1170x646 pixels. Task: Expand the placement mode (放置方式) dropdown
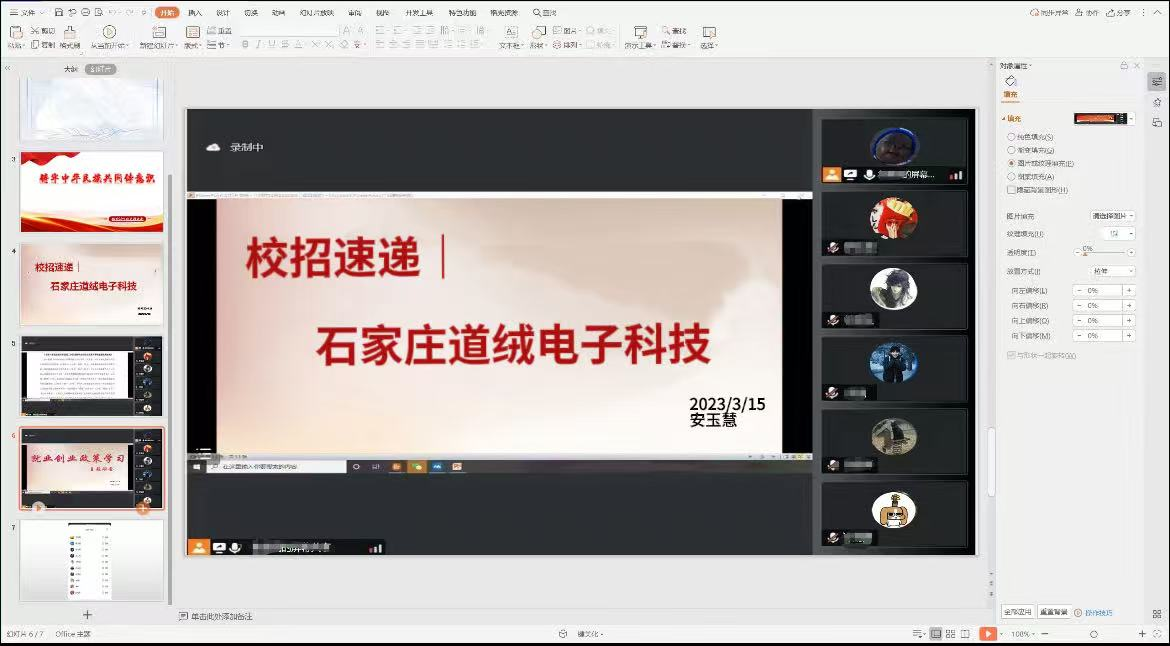[1112, 271]
